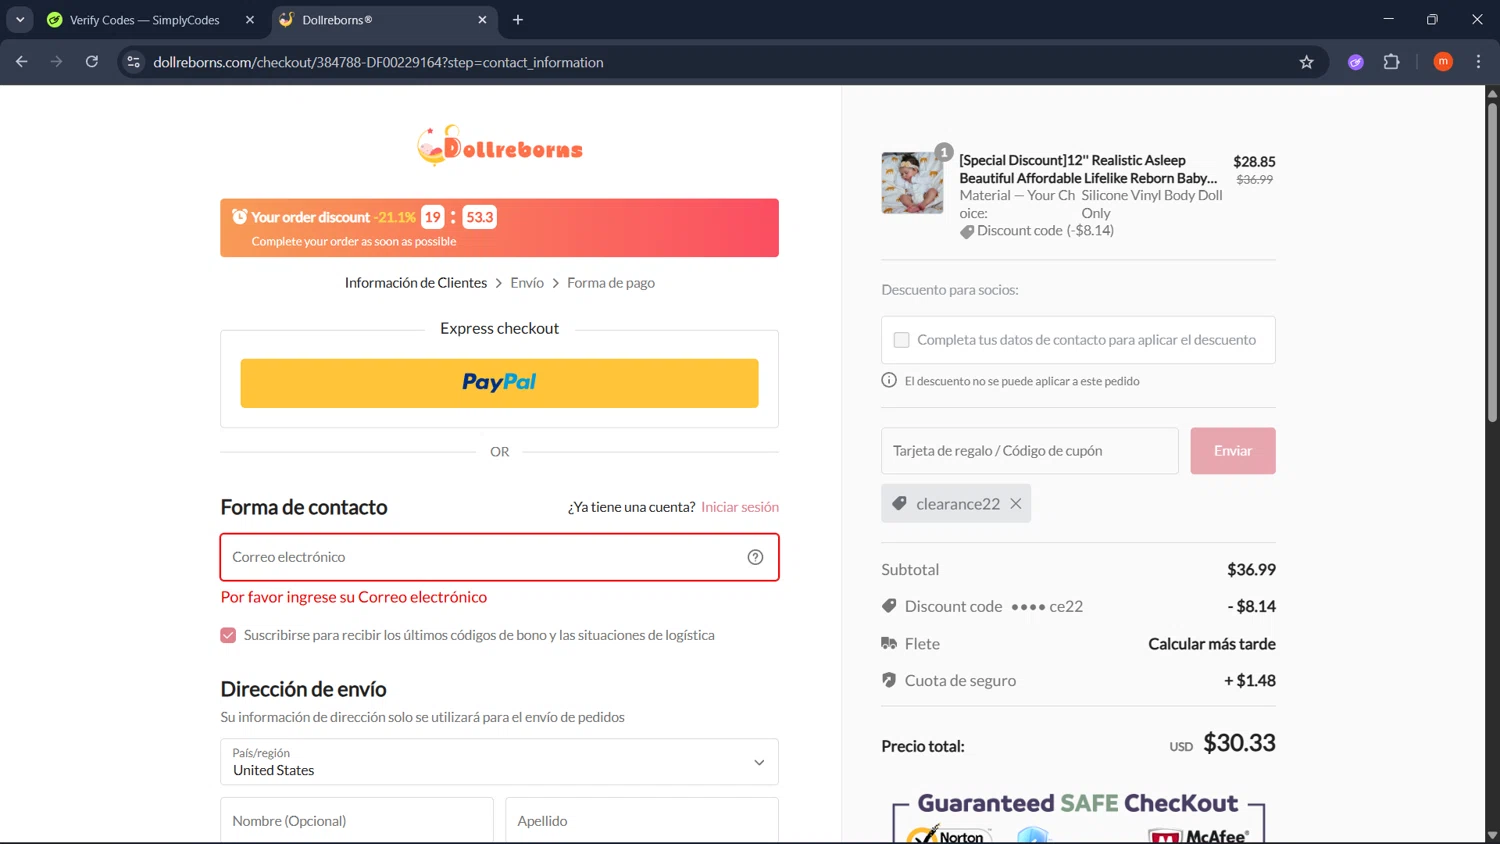Submit coupon with Enviar button
Image resolution: width=1500 pixels, height=844 pixels.
(1233, 451)
